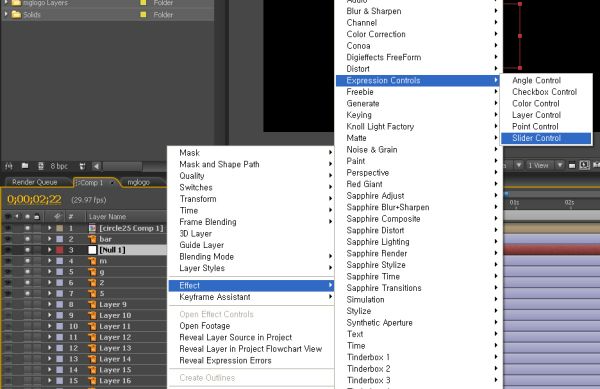Viewport: 600px width, 389px height.
Task: Click the red label swatch of Null 1
Action: click(x=60, y=250)
